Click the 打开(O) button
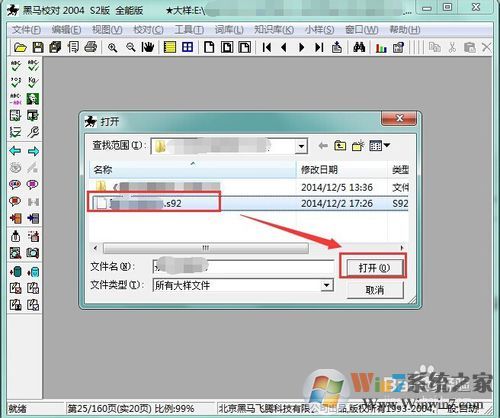This screenshot has width=500, height=418. point(374,268)
